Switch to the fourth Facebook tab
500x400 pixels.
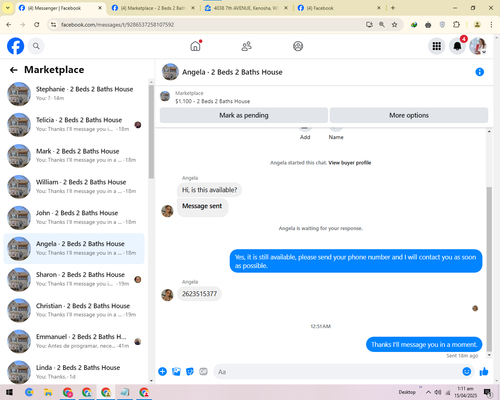coord(339,8)
